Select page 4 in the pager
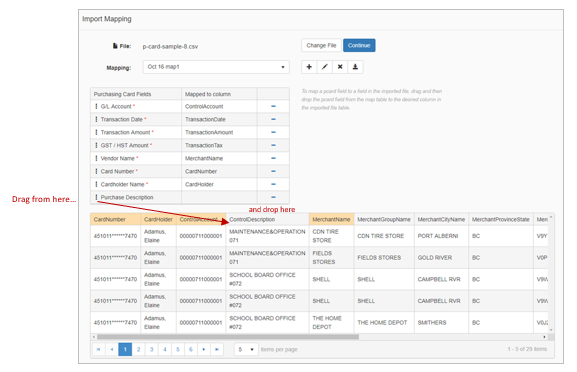Screen dimensions: 577x372 click(x=165, y=349)
